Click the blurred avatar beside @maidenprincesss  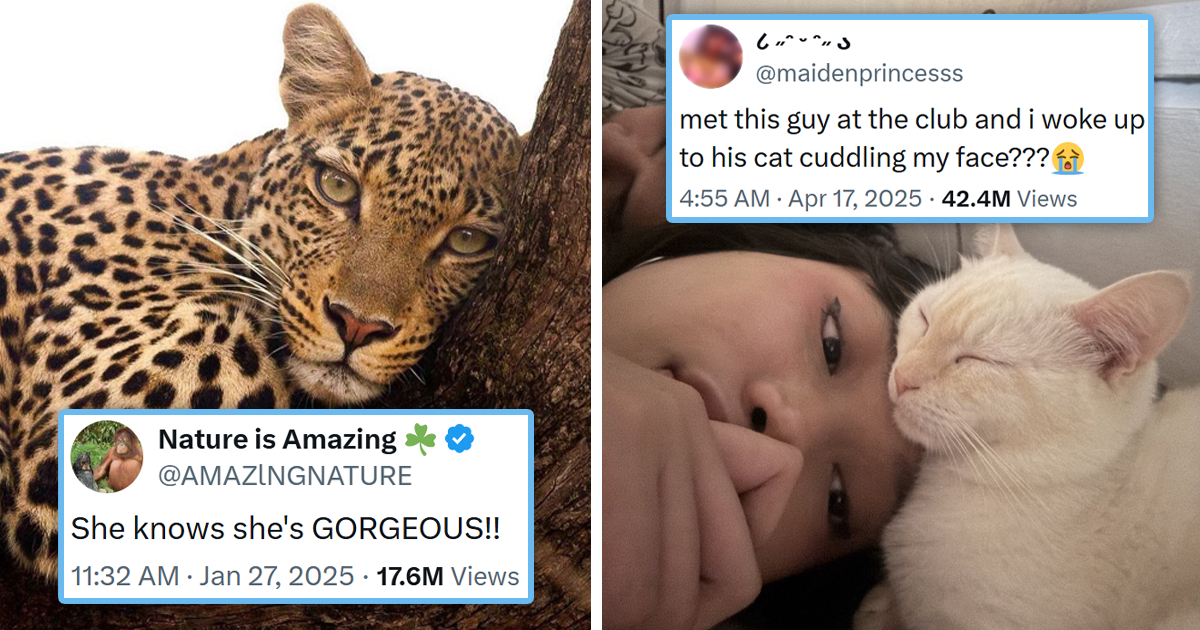tap(710, 56)
